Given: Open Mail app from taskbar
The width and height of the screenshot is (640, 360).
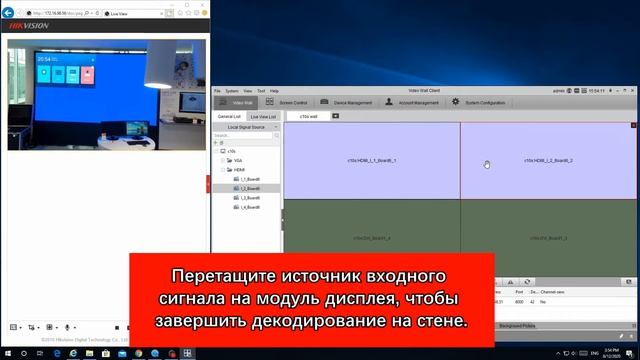Looking at the screenshot, I should pyautogui.click(x=122, y=353).
